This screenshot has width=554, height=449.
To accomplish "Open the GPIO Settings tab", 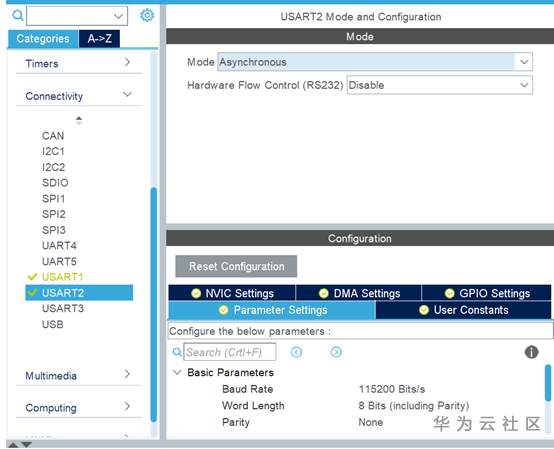I will [487, 293].
